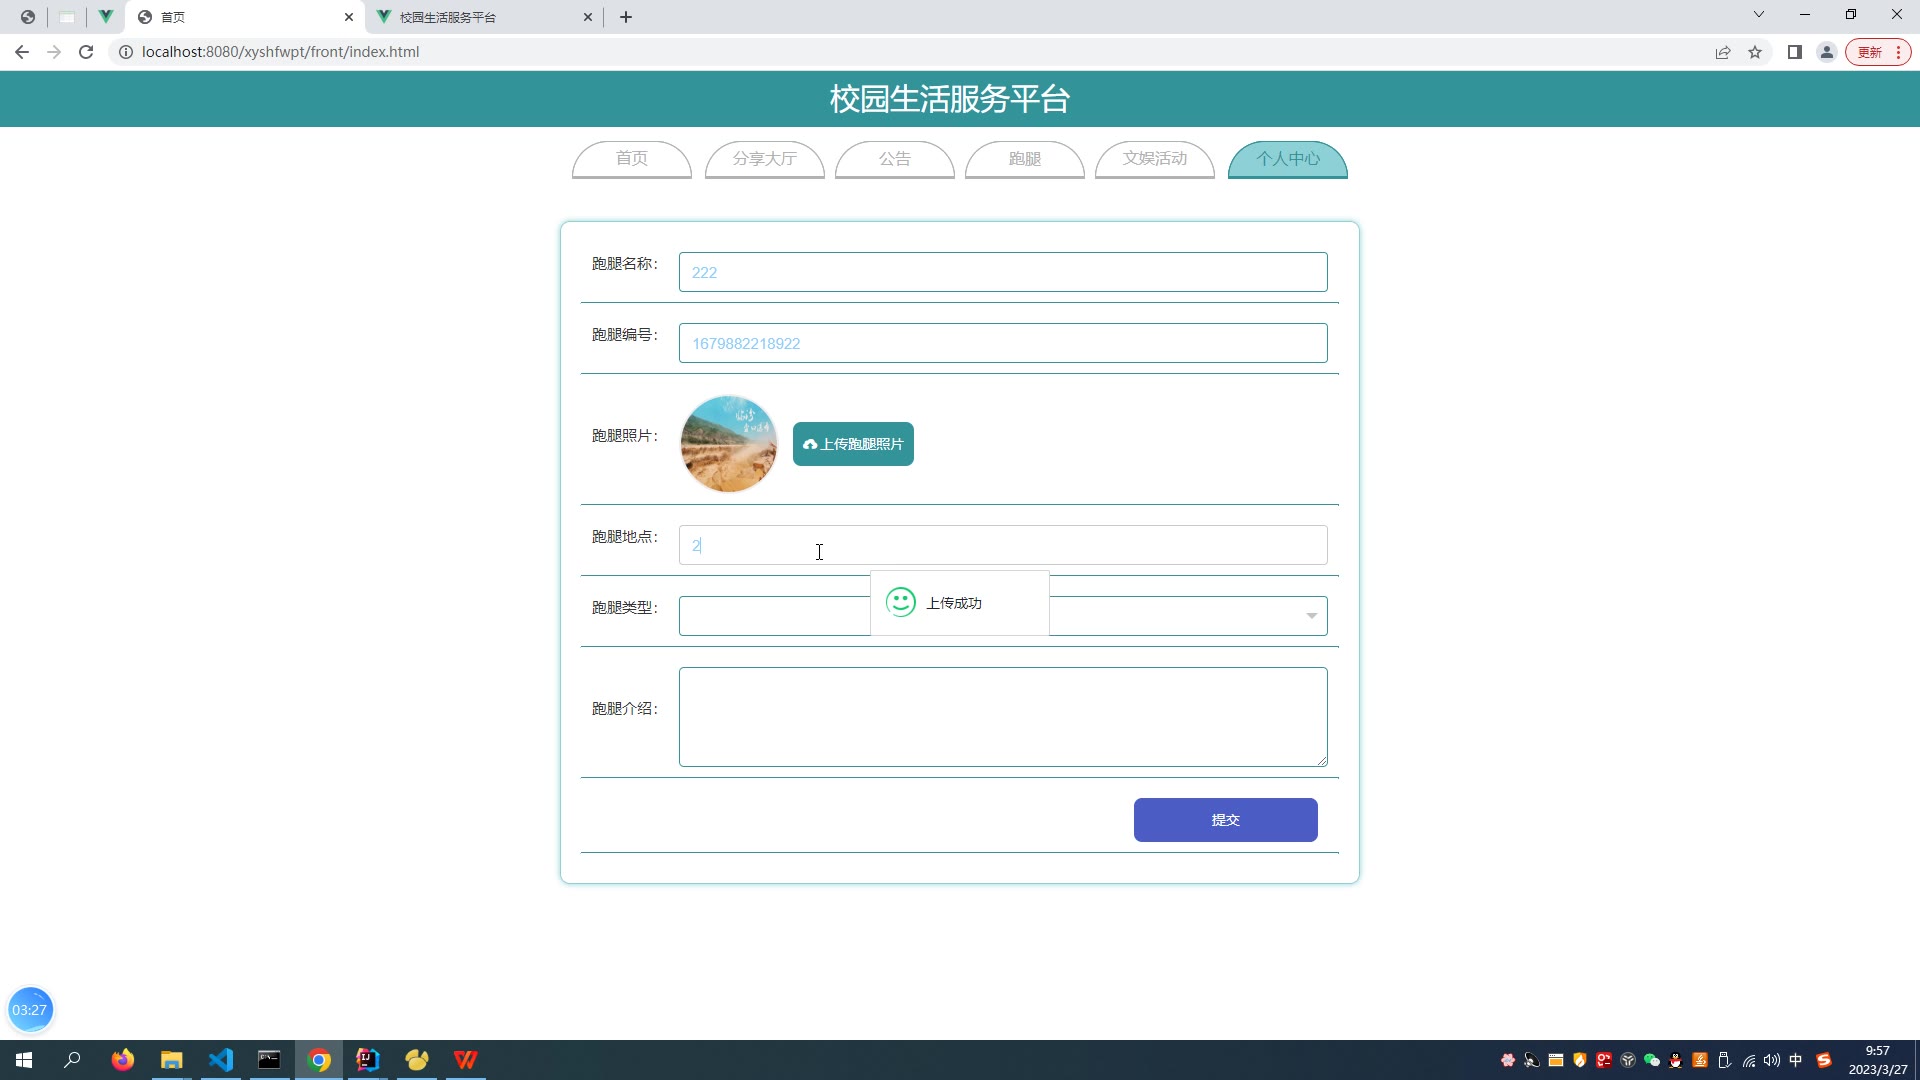Image resolution: width=1920 pixels, height=1080 pixels.
Task: Open IntelliJ IDEA from the taskbar
Action: (368, 1060)
